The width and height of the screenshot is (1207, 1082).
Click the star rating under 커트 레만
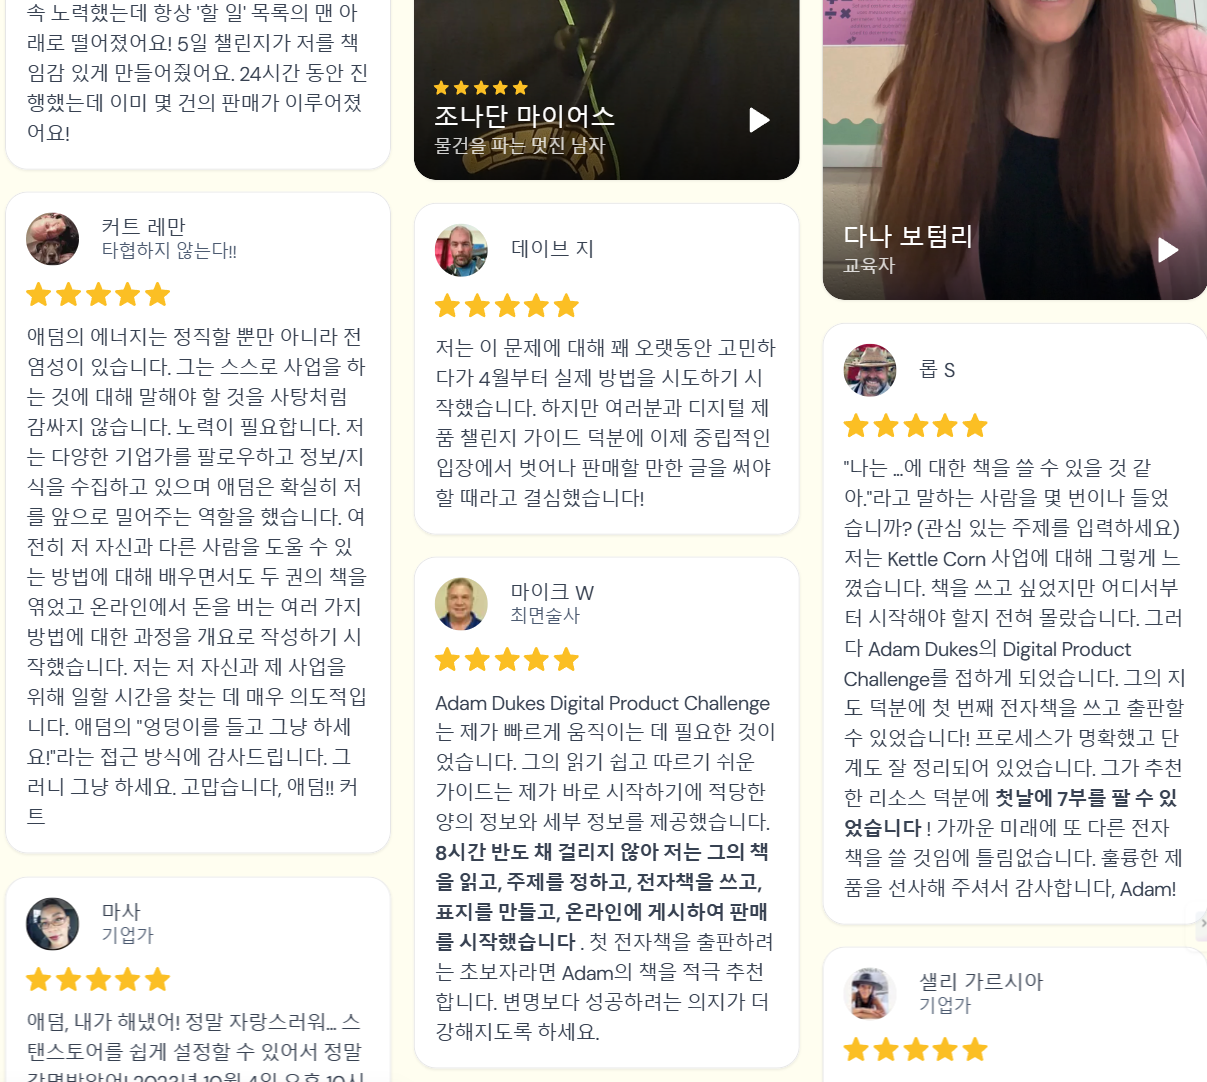[x=98, y=295]
